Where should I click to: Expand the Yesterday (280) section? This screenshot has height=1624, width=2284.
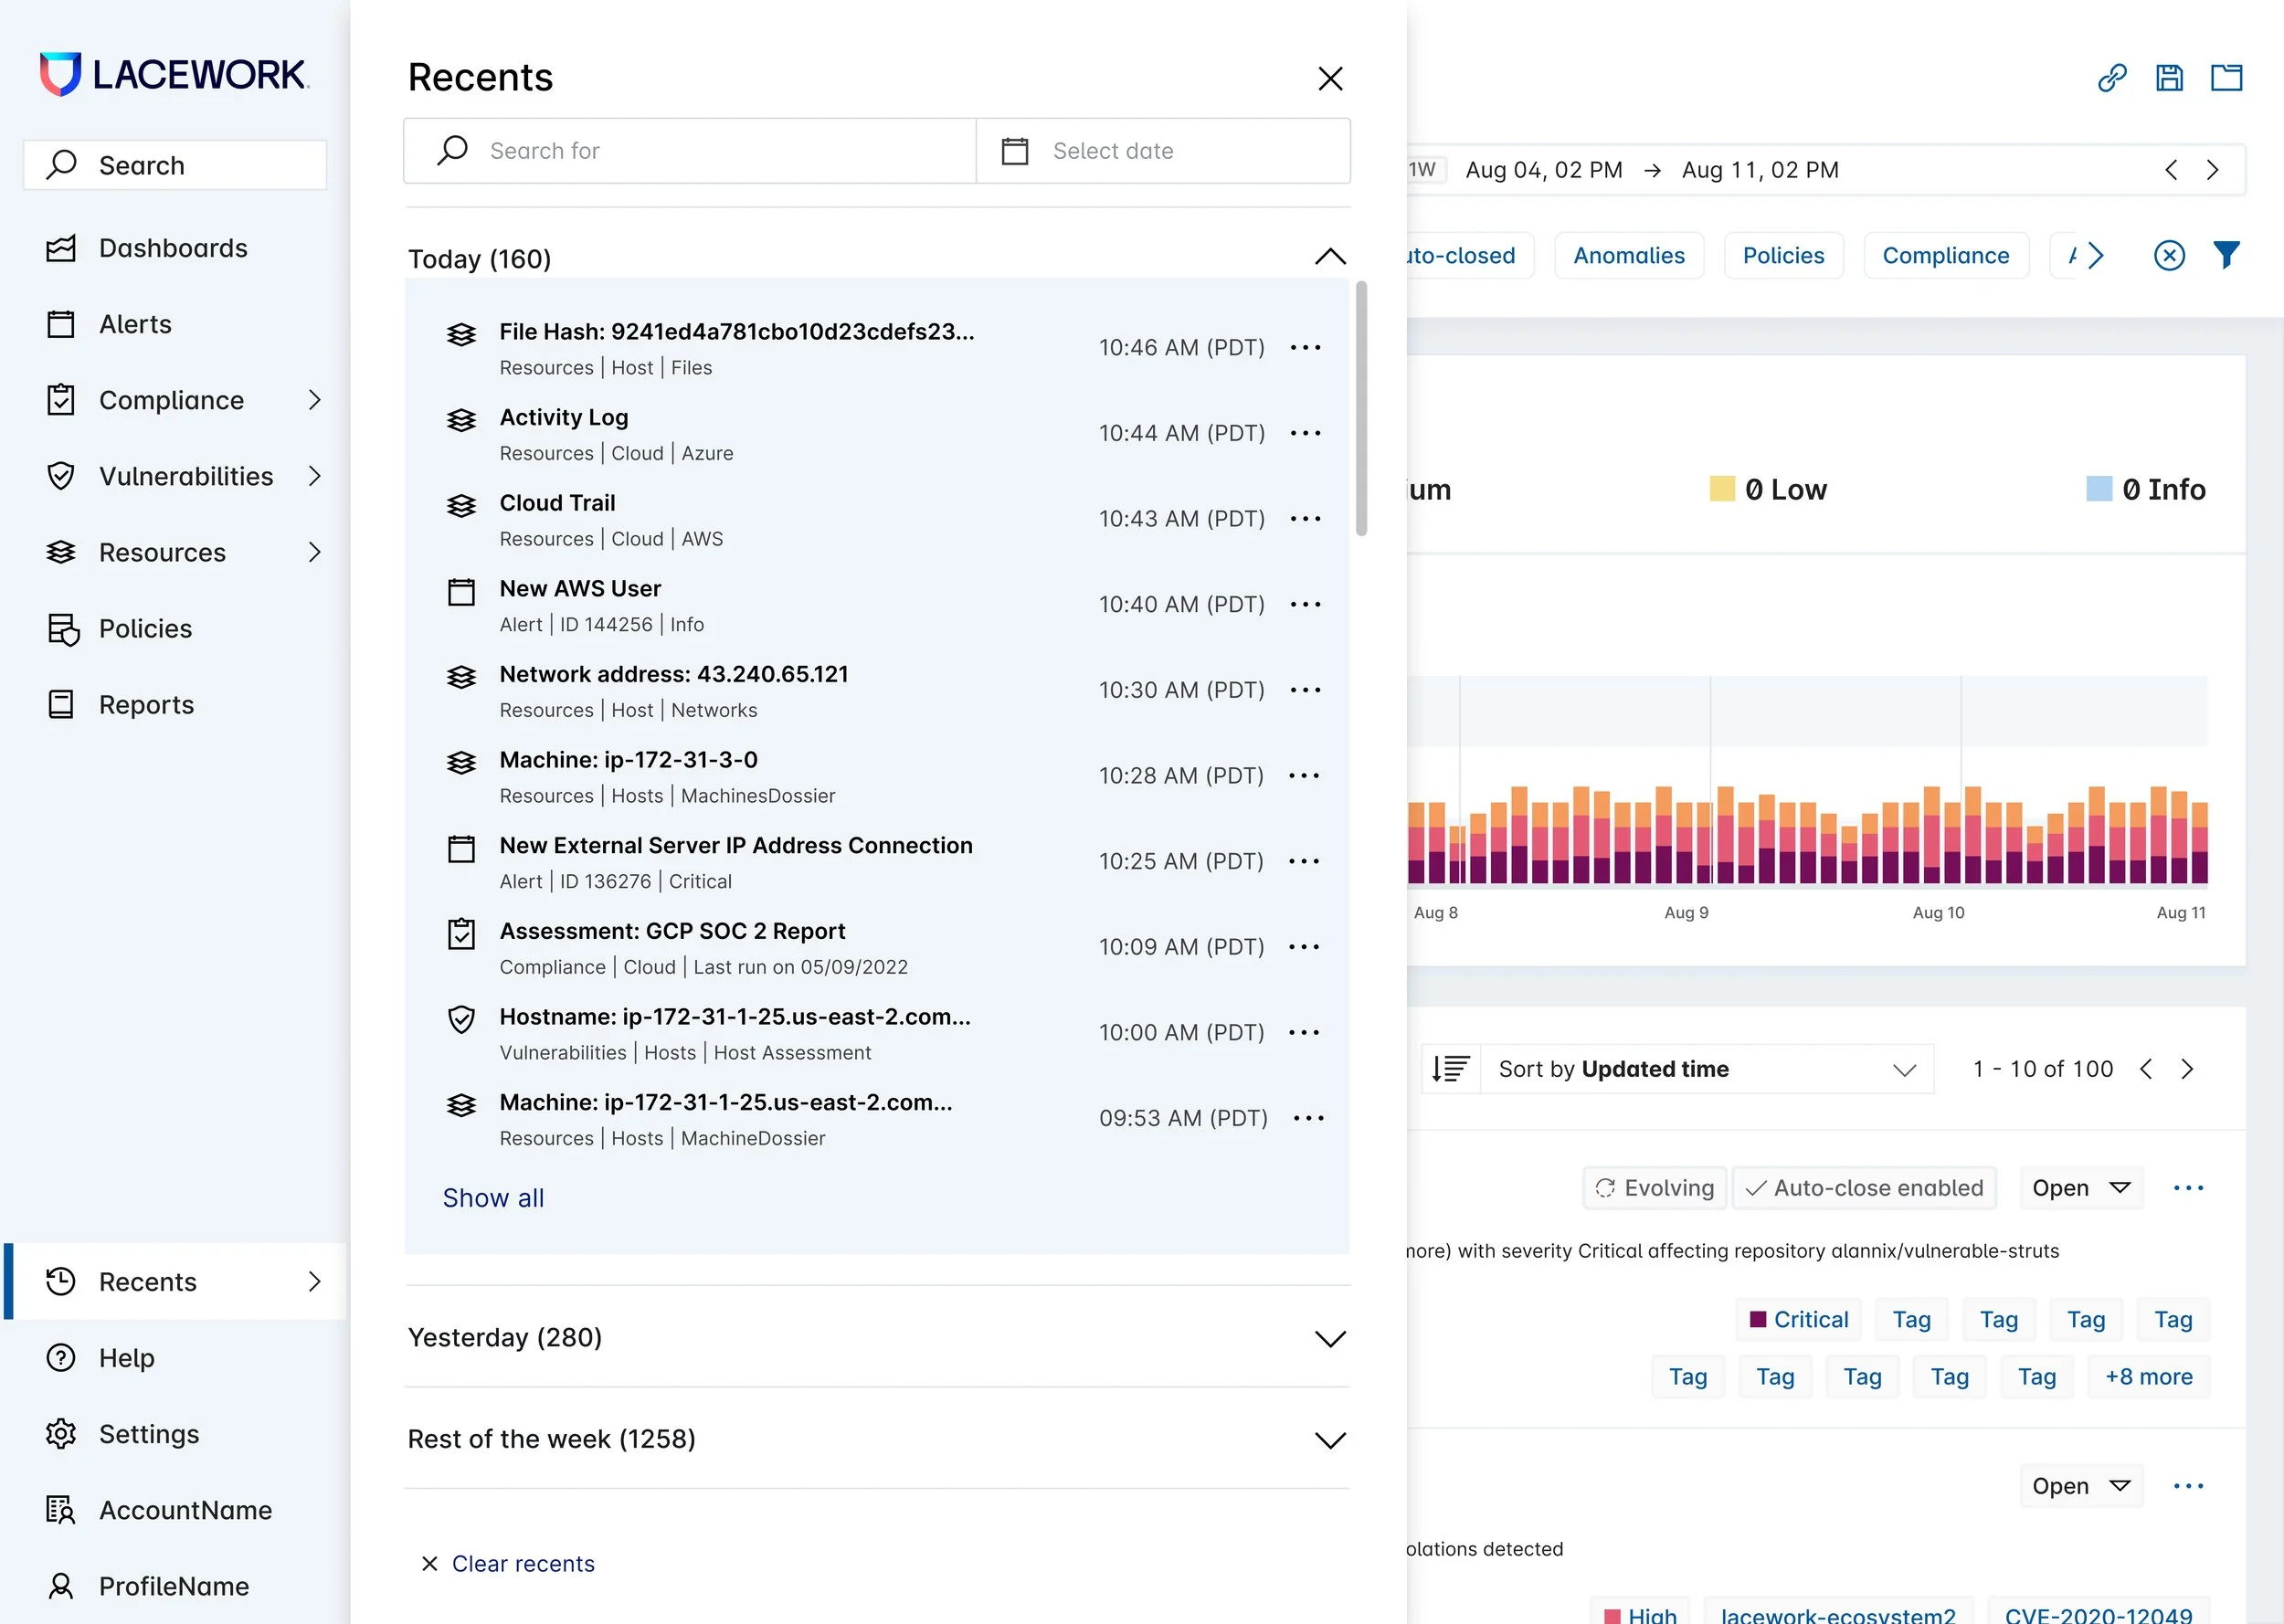(1329, 1338)
